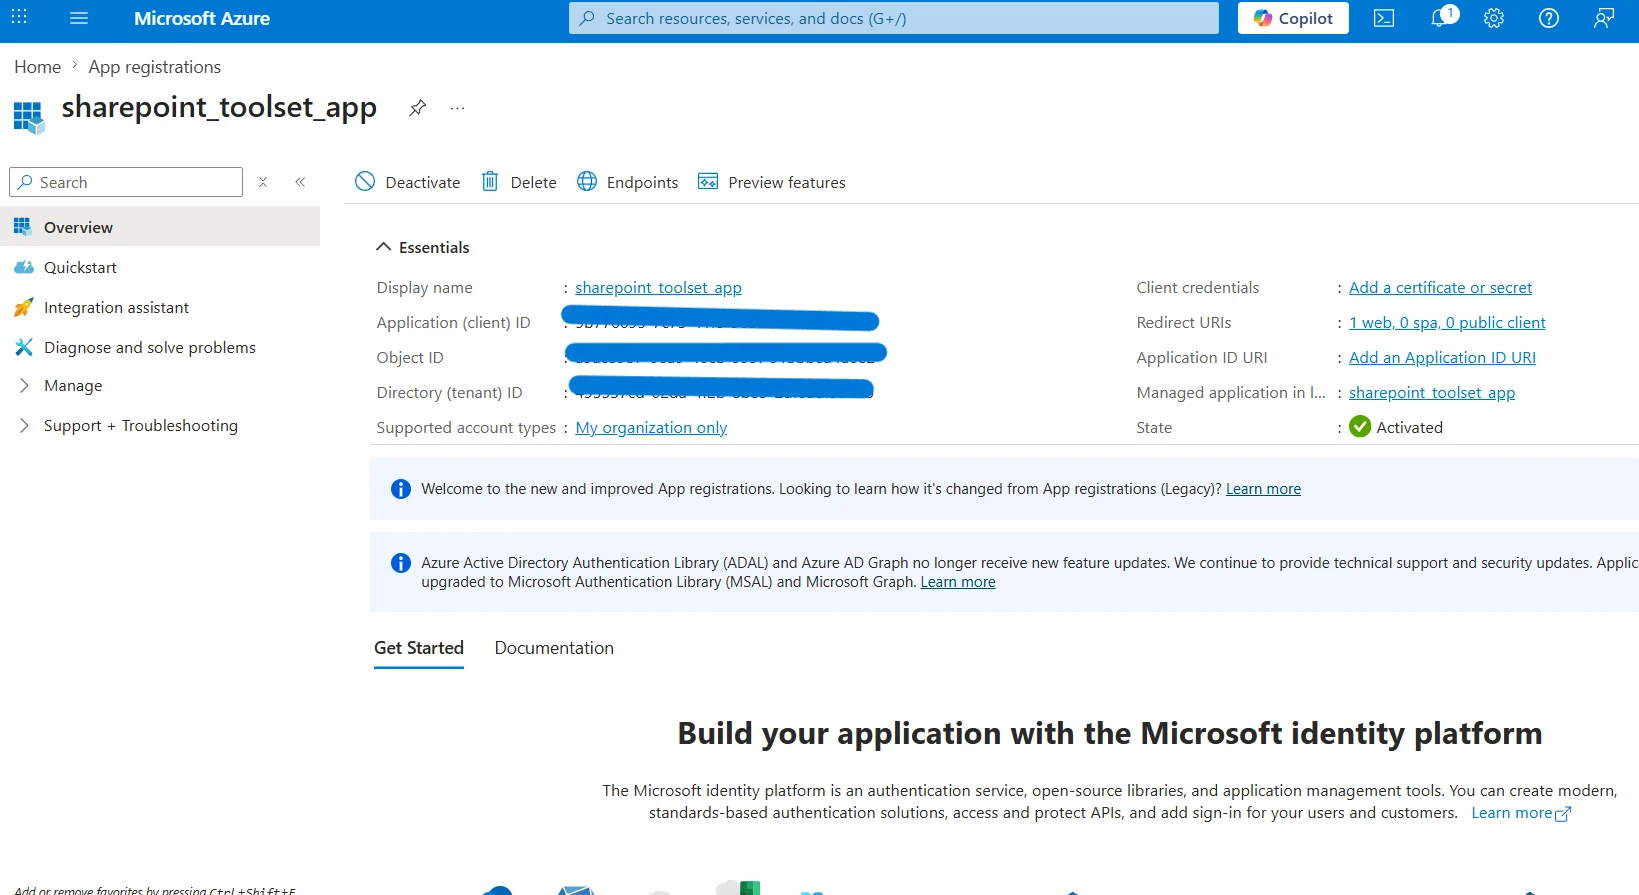Click the Display name label

(x=424, y=288)
